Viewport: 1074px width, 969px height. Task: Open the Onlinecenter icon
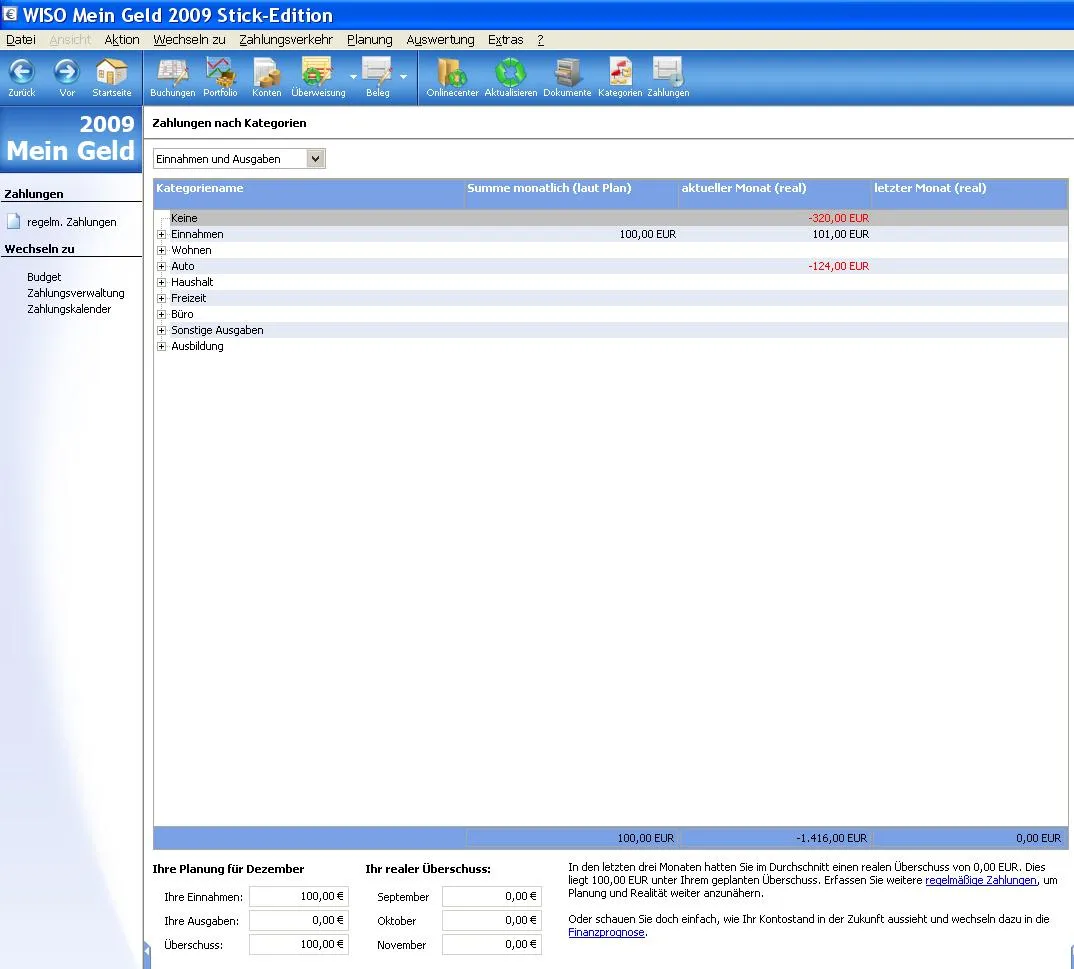click(452, 73)
